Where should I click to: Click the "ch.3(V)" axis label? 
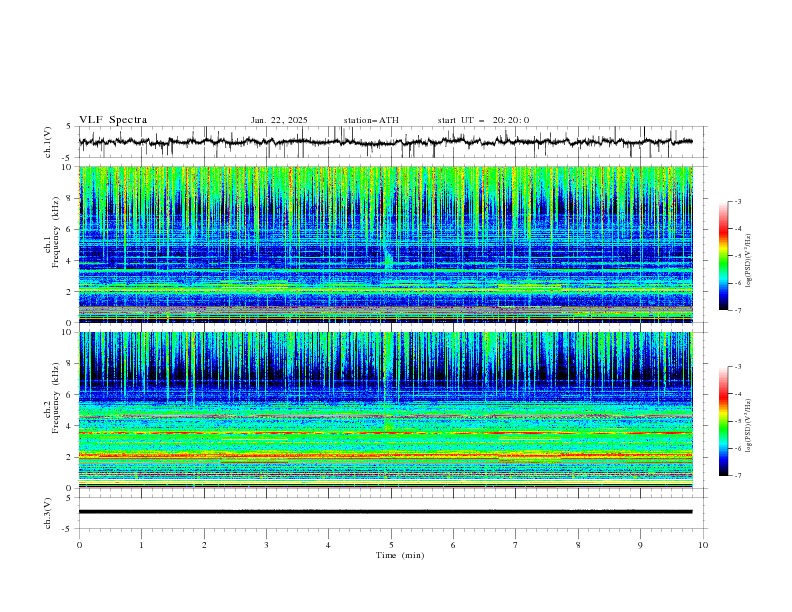(48, 513)
